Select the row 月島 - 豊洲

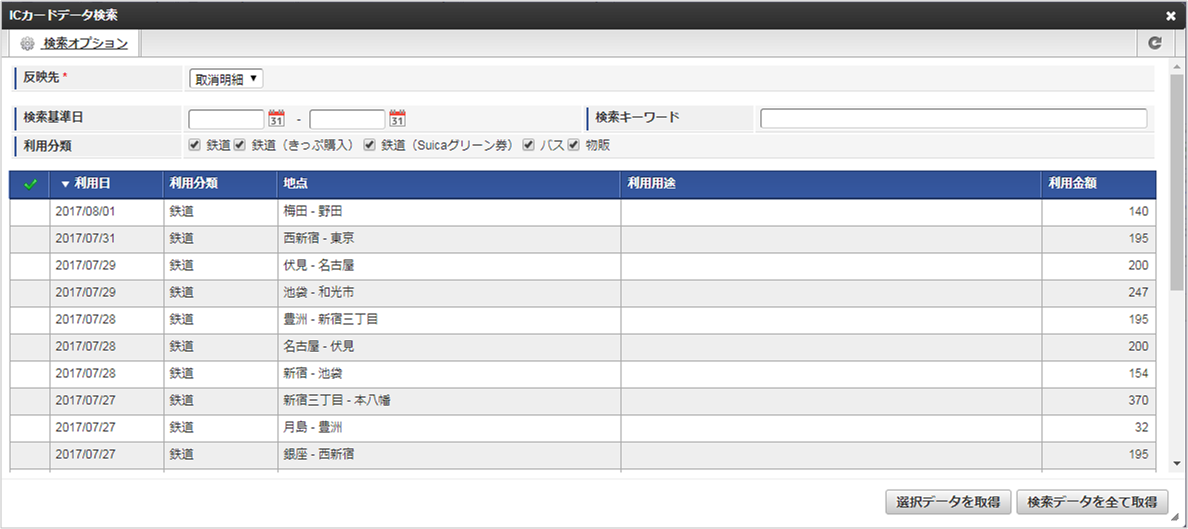(x=583, y=427)
